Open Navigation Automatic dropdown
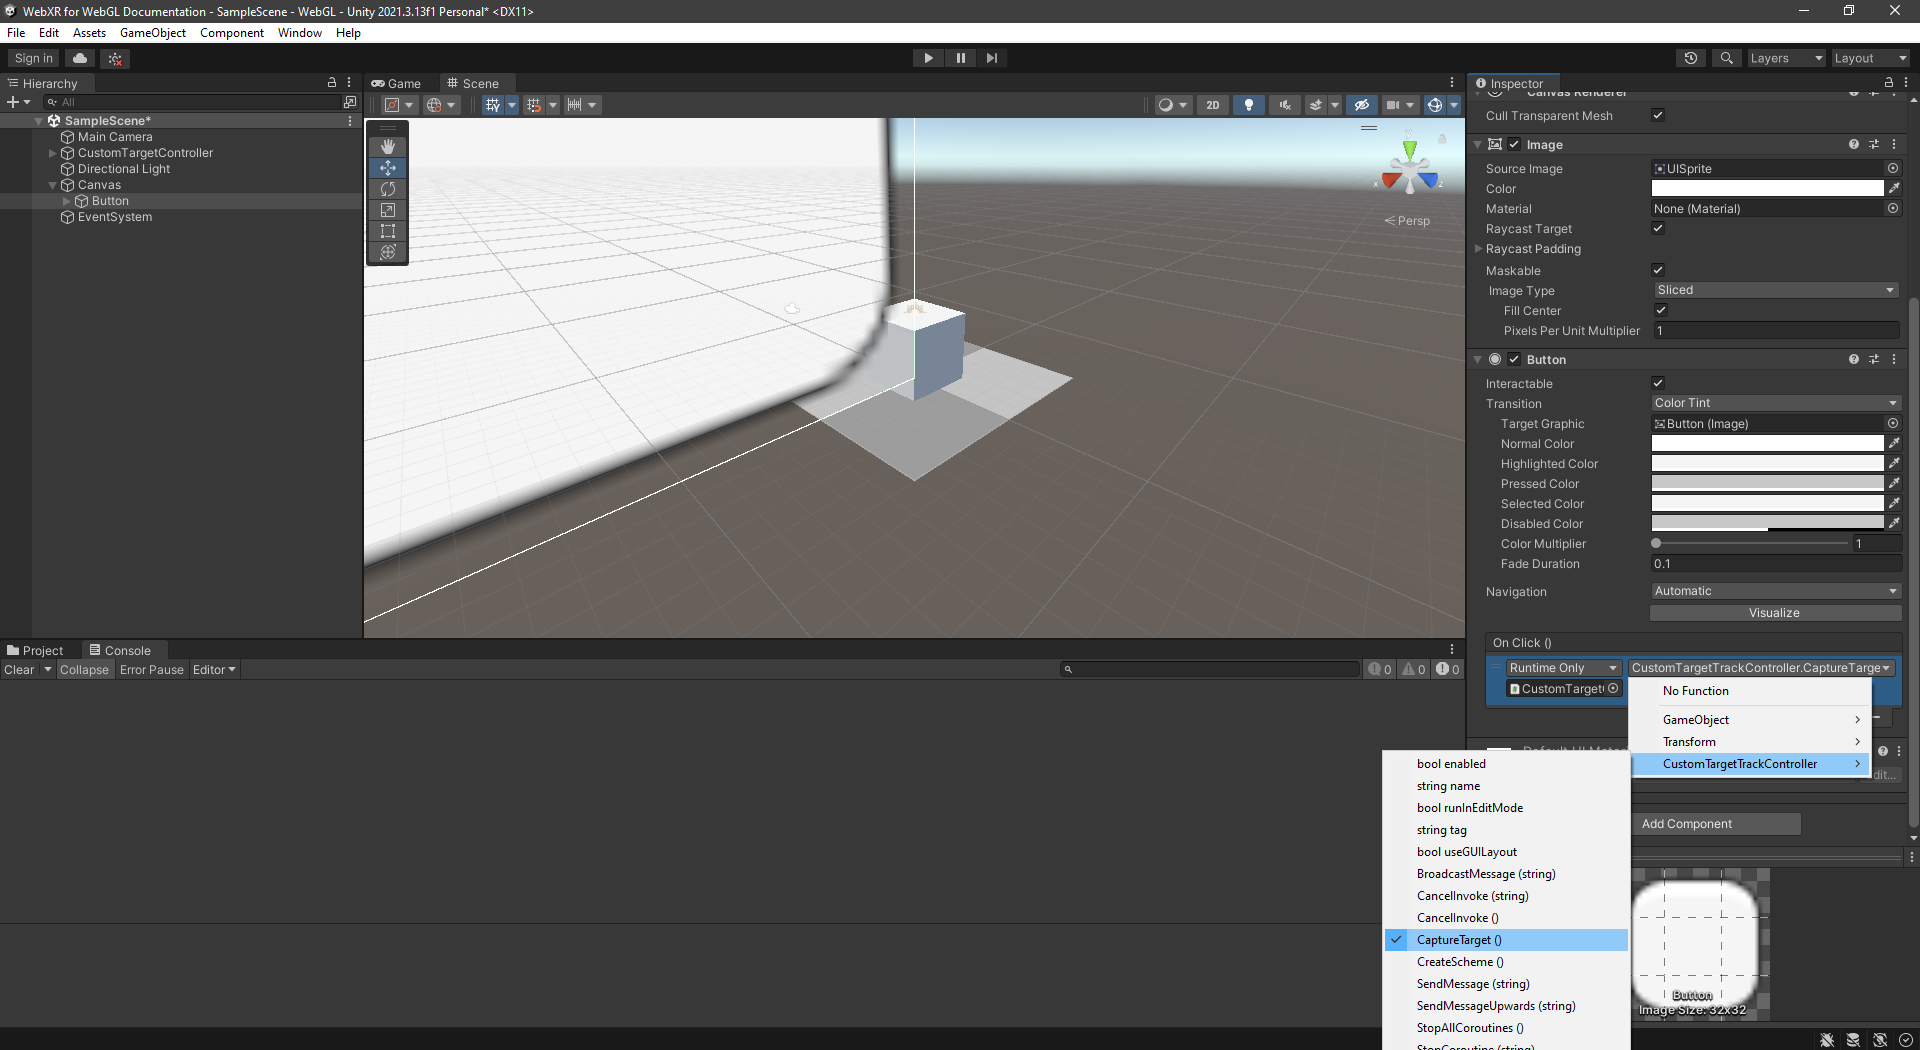 tap(1775, 591)
